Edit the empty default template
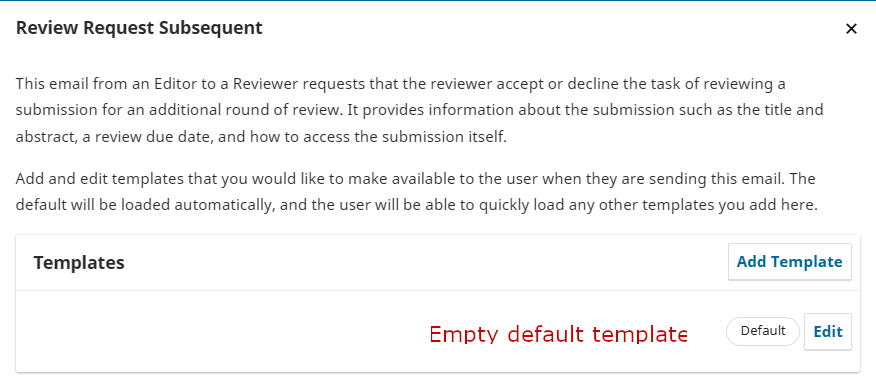The height and width of the screenshot is (380, 876). coord(828,331)
